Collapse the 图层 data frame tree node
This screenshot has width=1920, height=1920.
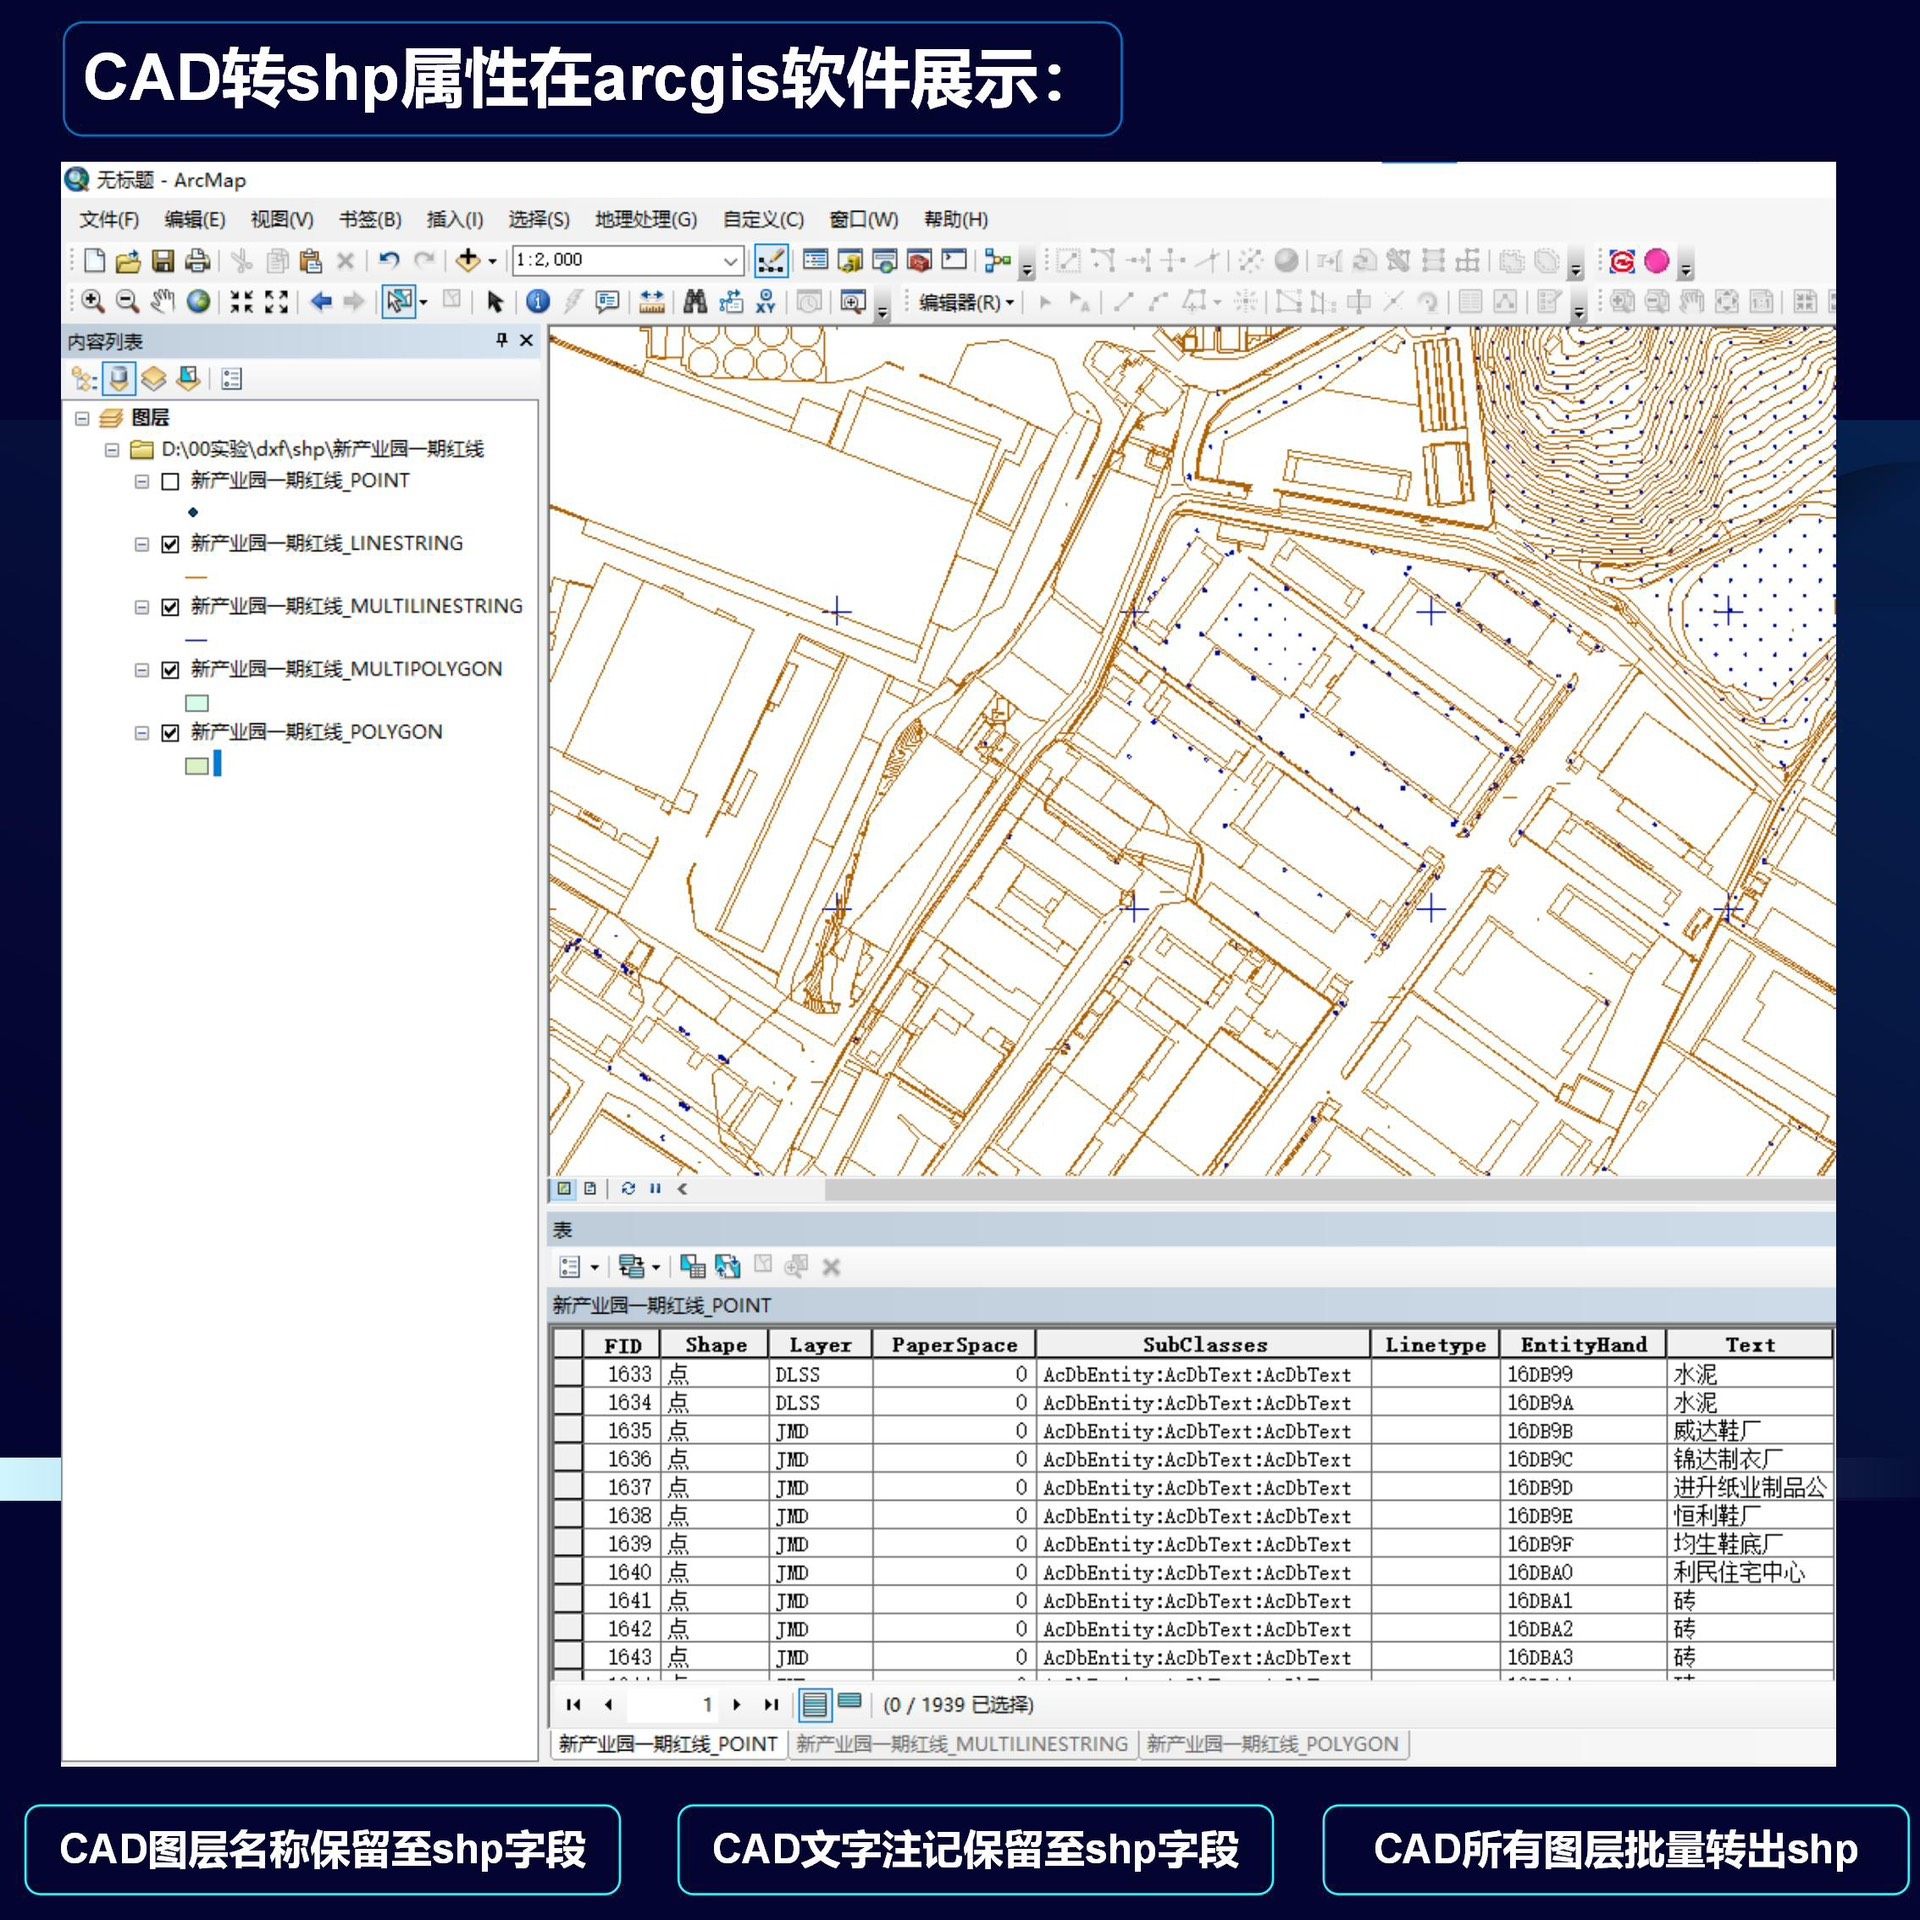[x=82, y=418]
